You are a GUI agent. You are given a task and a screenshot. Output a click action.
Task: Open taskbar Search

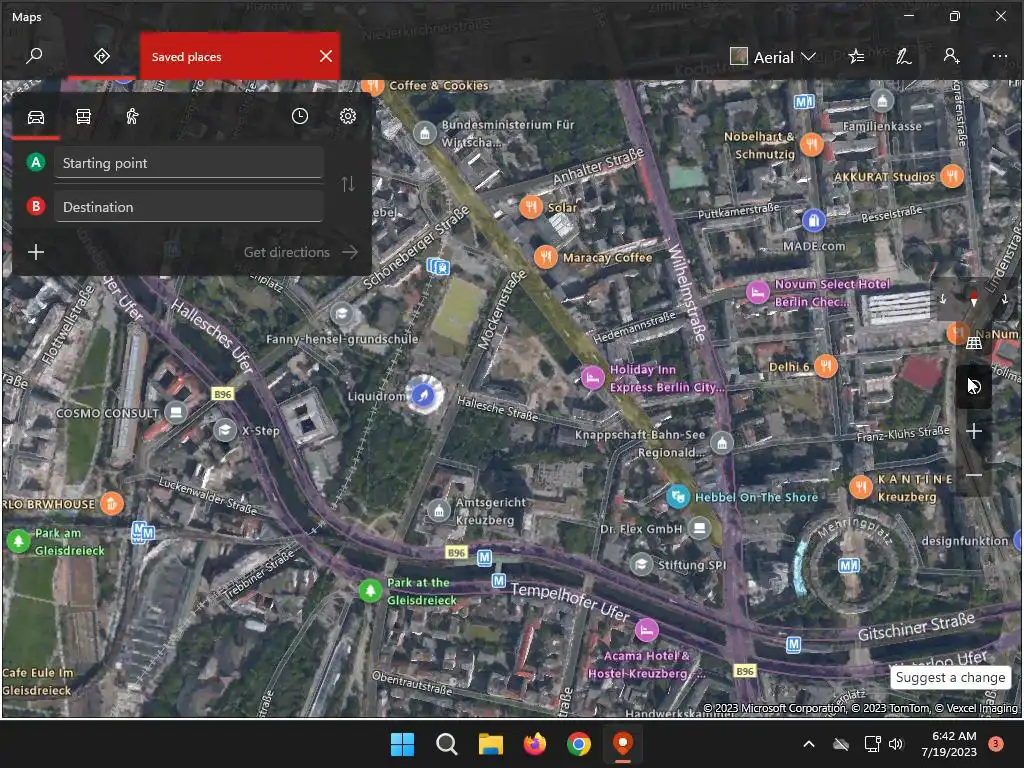(447, 744)
